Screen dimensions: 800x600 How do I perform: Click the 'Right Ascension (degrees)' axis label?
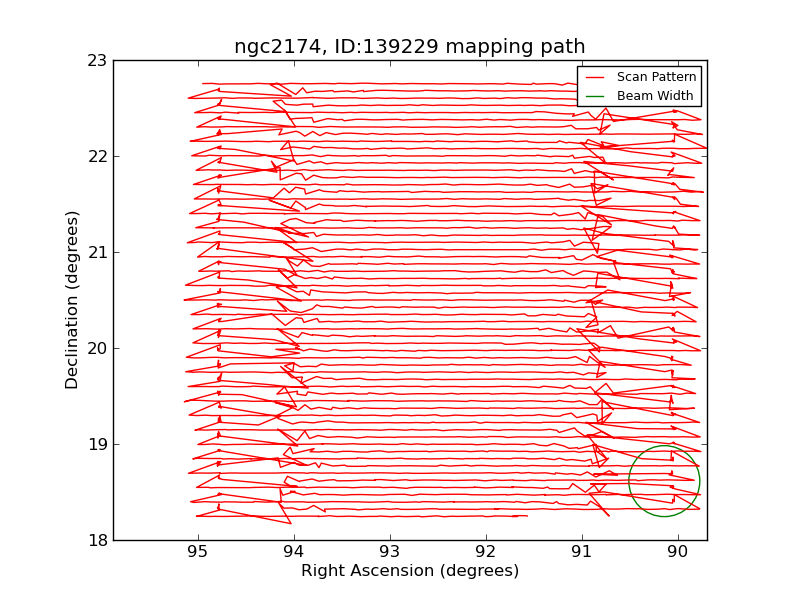410,571
